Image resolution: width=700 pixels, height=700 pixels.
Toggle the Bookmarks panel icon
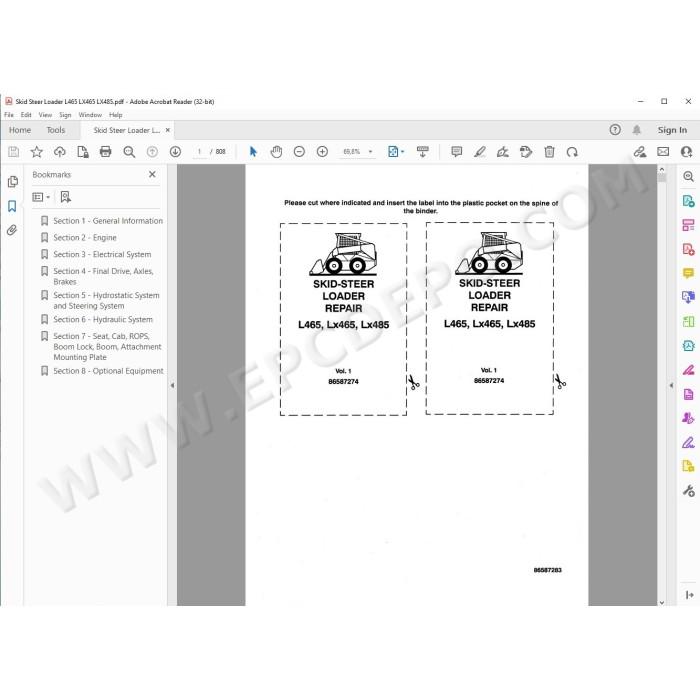12,206
